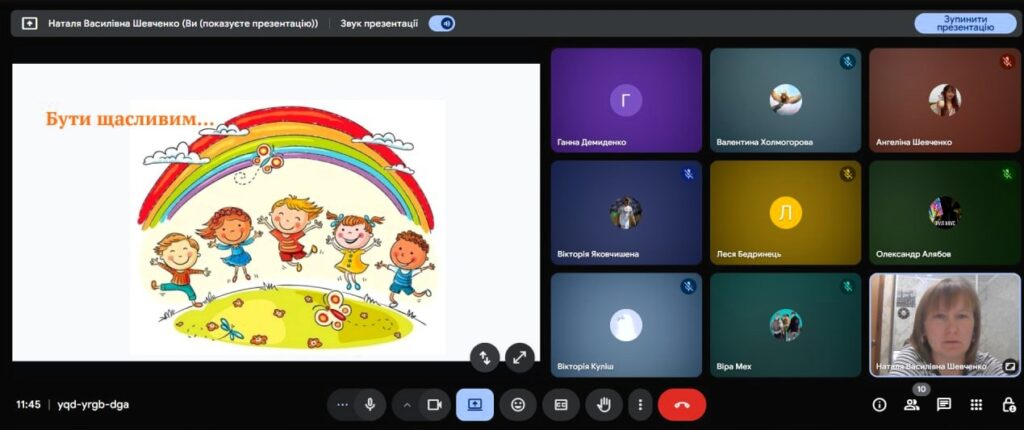Click Зупинити презентацію button
1024x430 pixels.
964,23
